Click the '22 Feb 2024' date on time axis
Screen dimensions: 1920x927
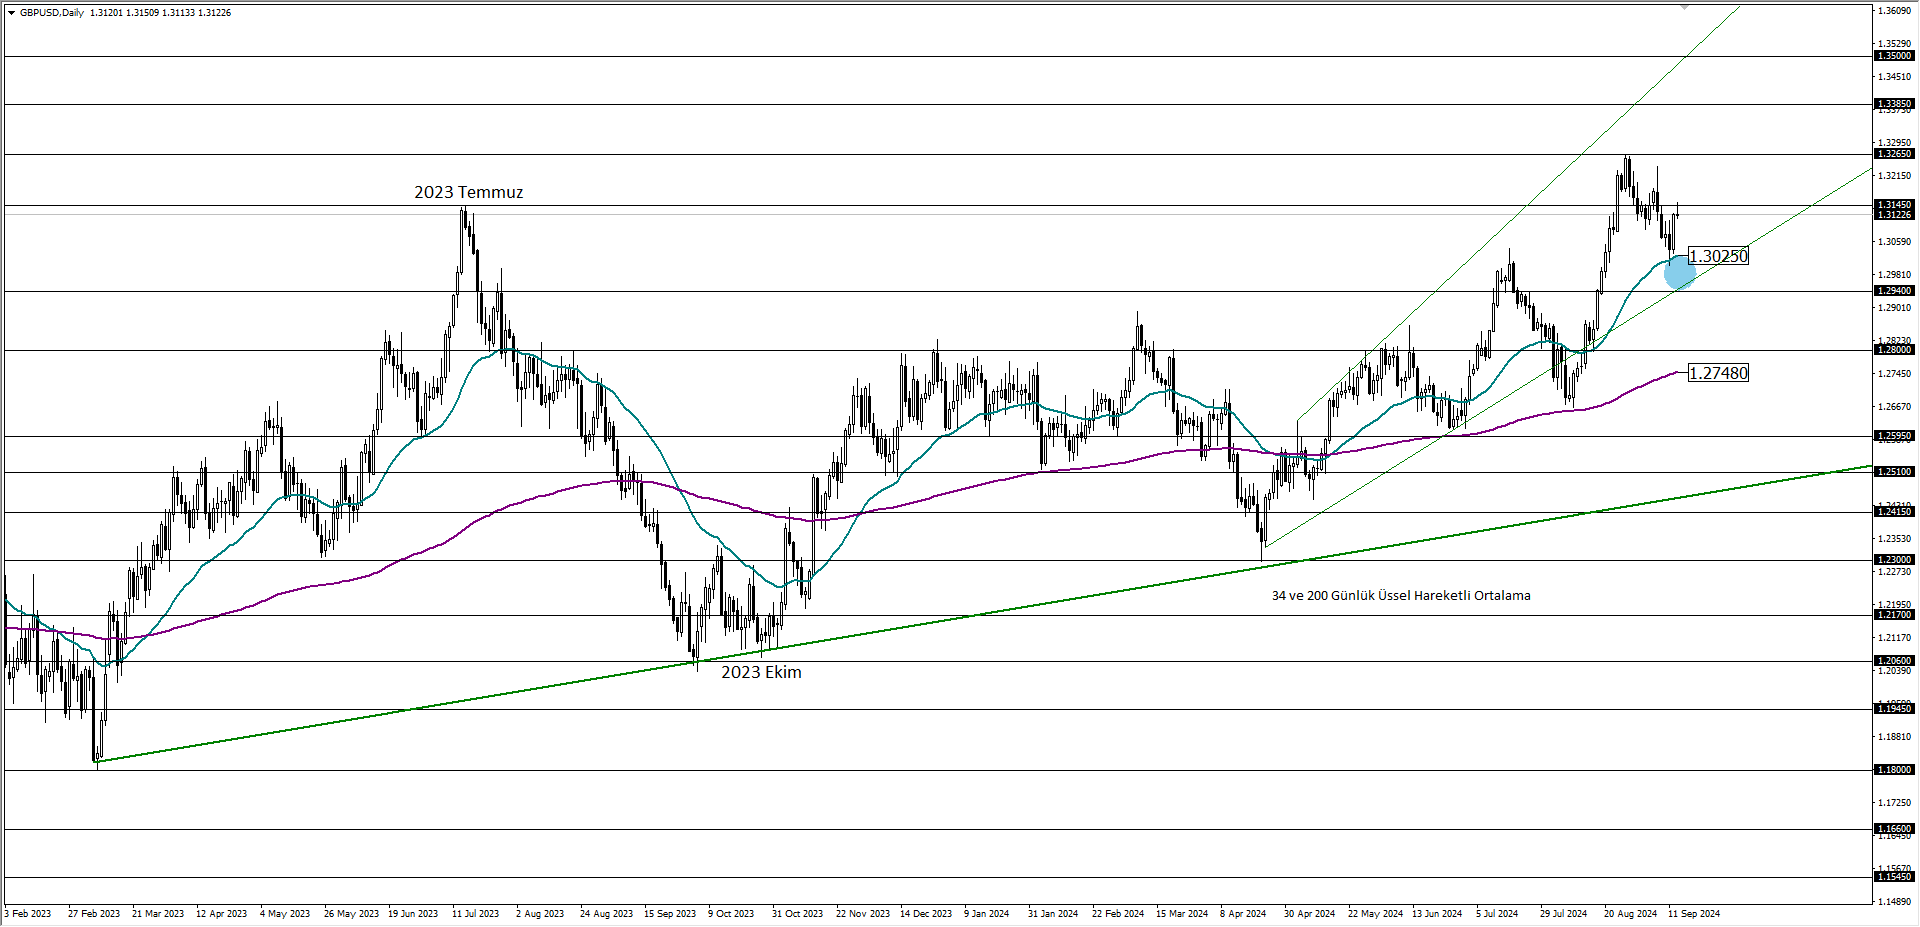point(1118,914)
